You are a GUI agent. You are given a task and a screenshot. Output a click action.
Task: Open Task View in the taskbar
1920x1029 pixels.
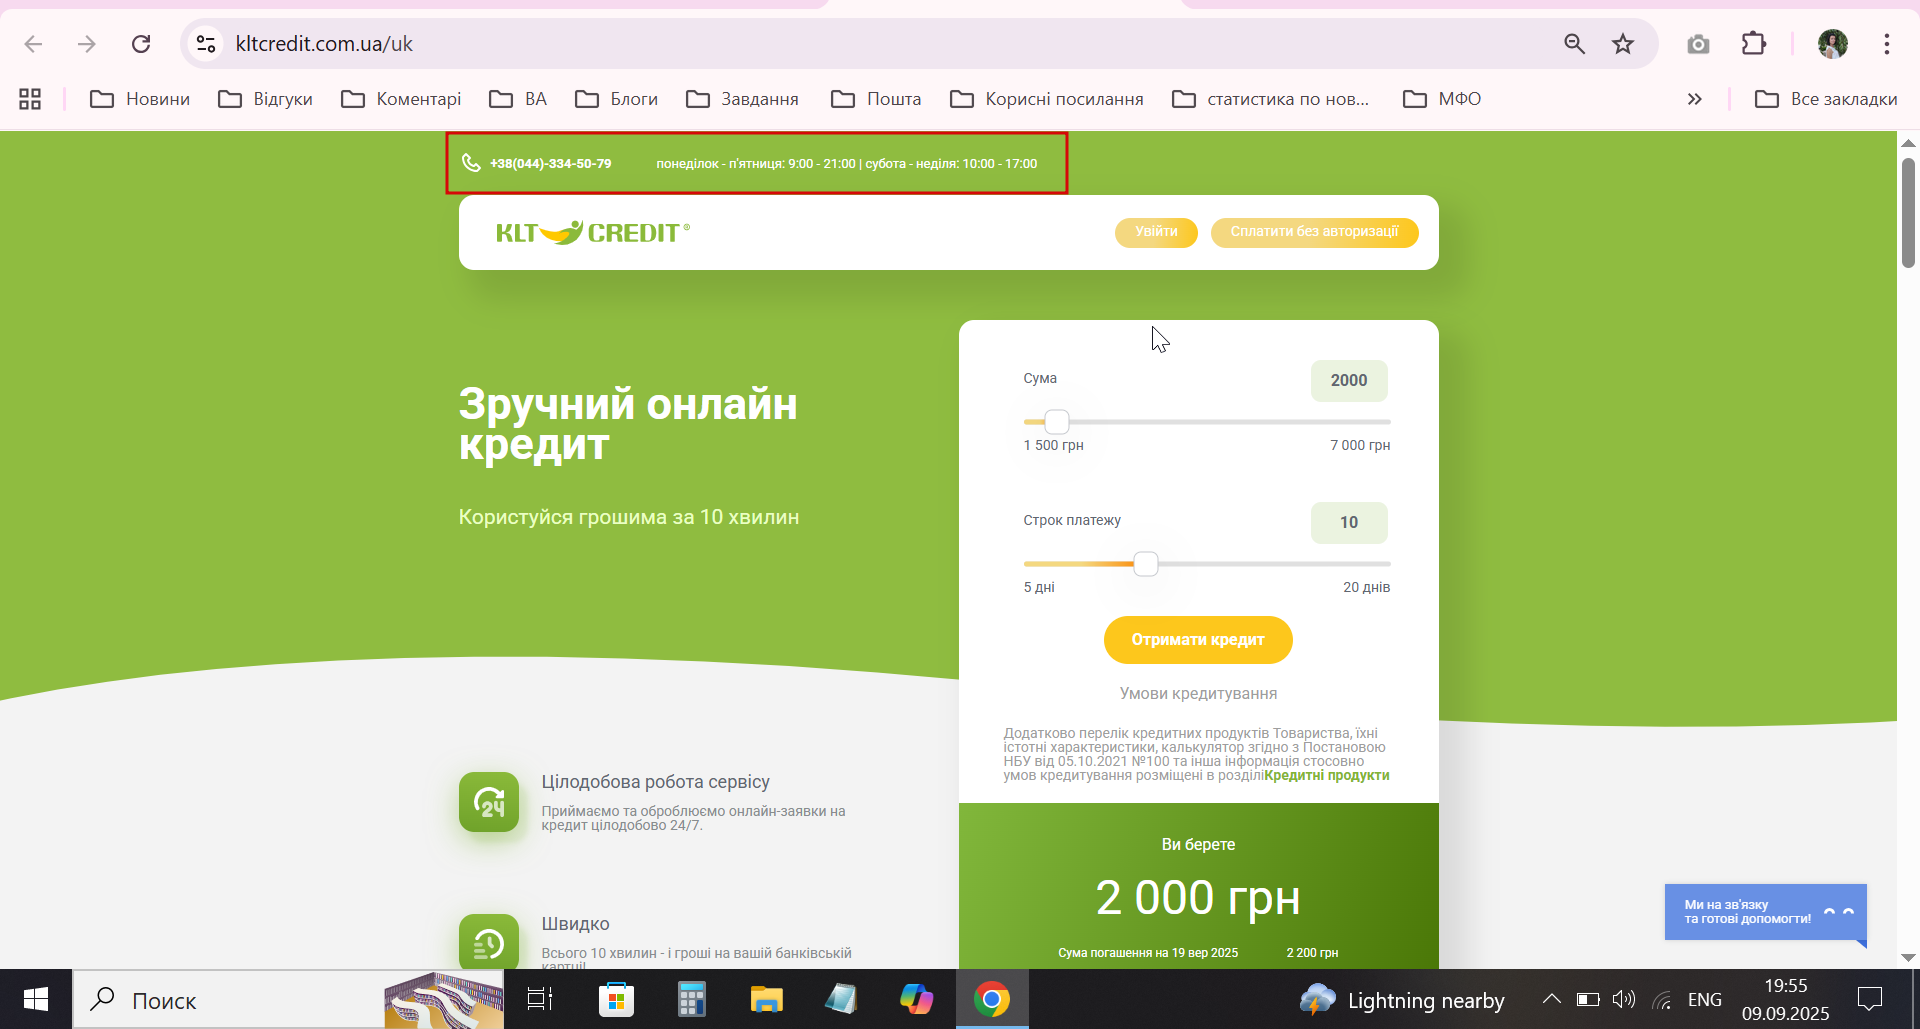pos(540,999)
